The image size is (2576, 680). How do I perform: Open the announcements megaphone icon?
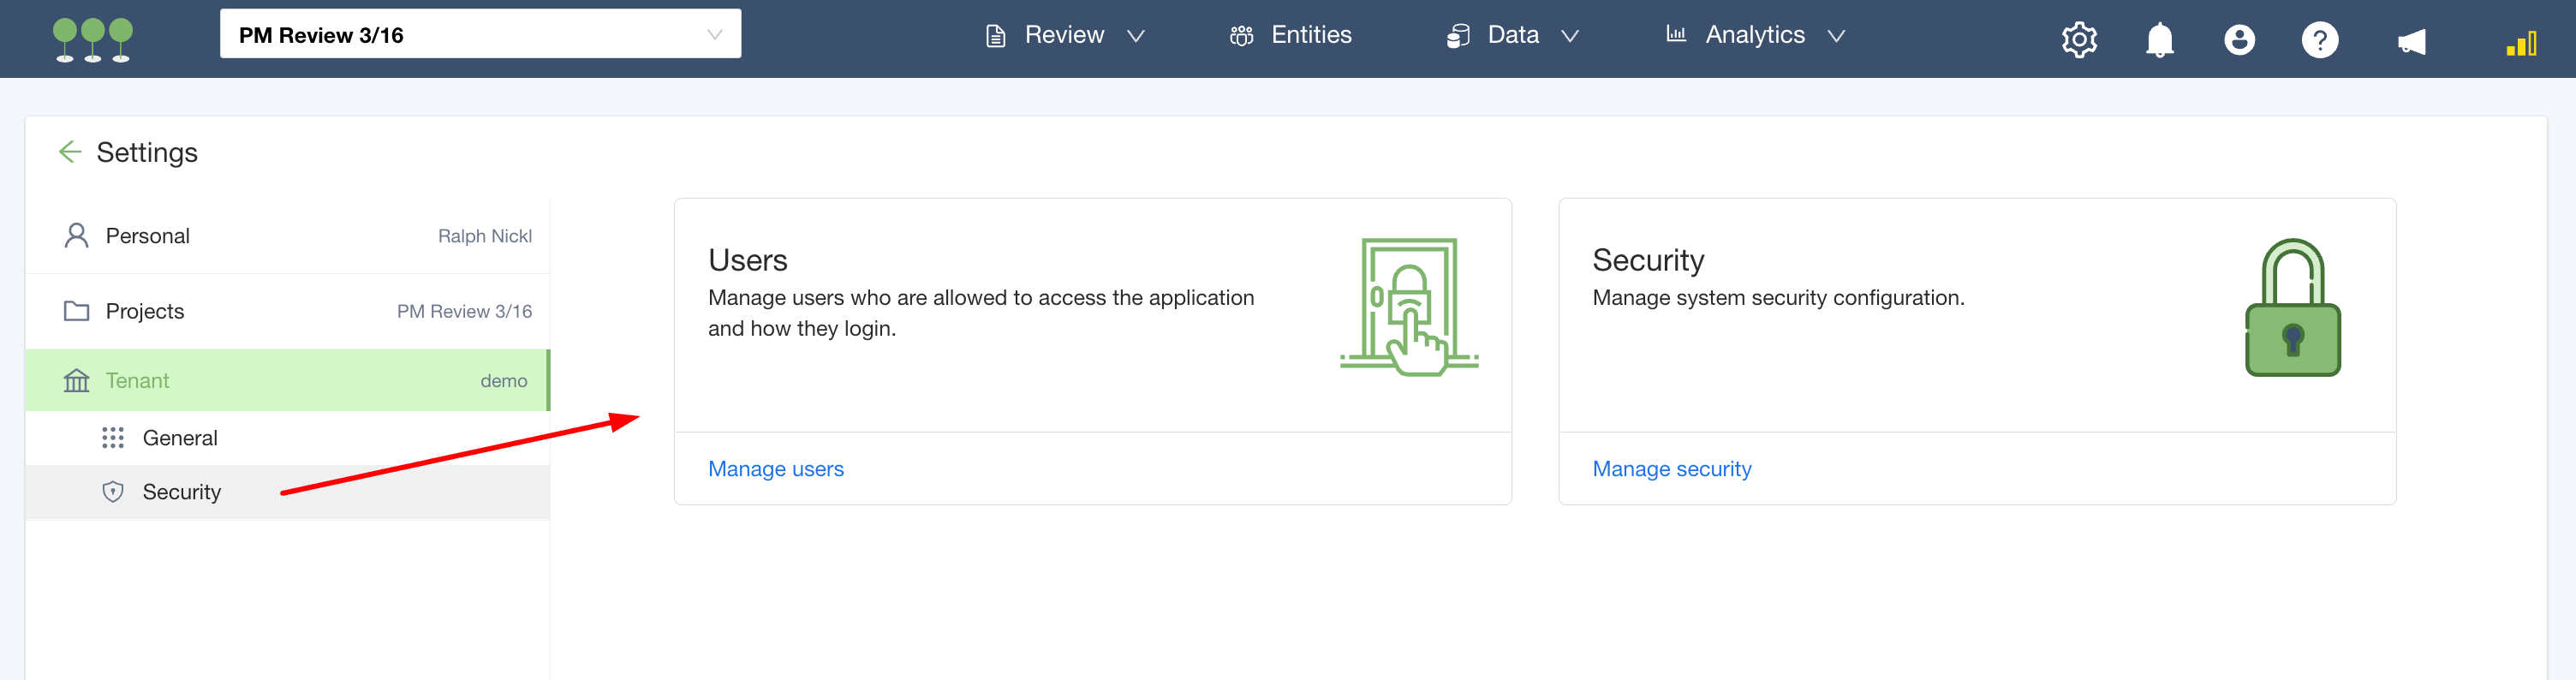pos(2411,41)
